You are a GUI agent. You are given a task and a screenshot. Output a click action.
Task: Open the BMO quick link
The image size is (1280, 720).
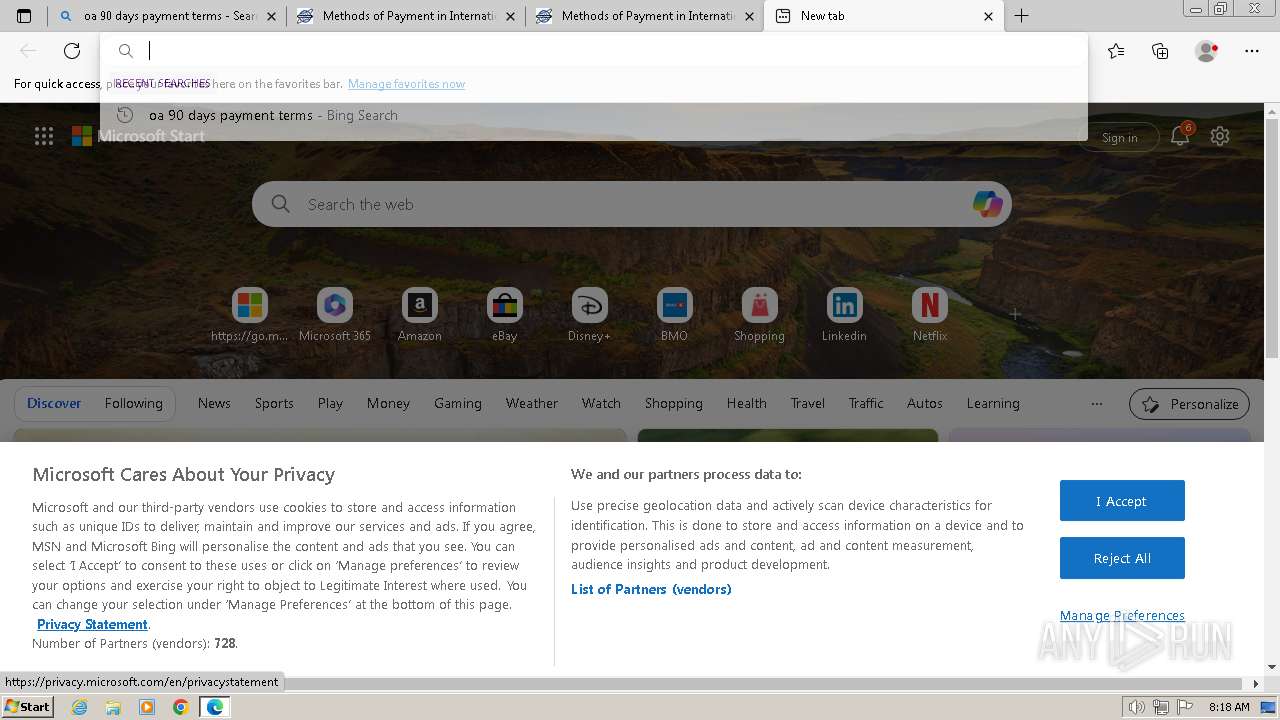click(x=674, y=315)
